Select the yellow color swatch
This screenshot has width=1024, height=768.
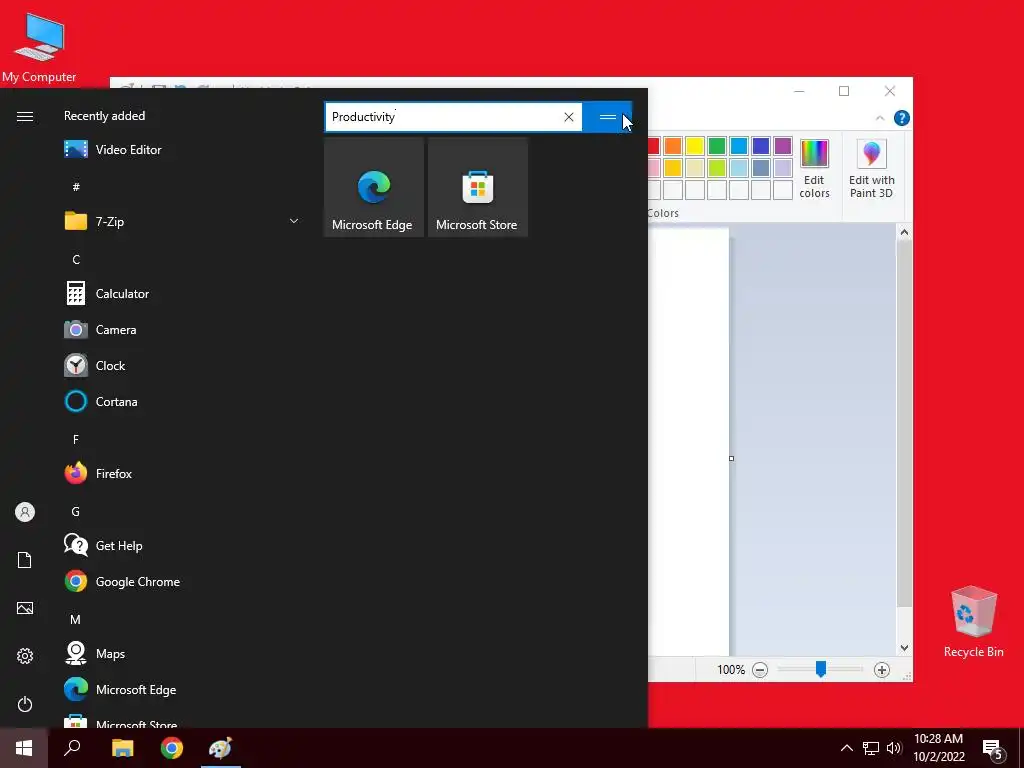click(695, 146)
